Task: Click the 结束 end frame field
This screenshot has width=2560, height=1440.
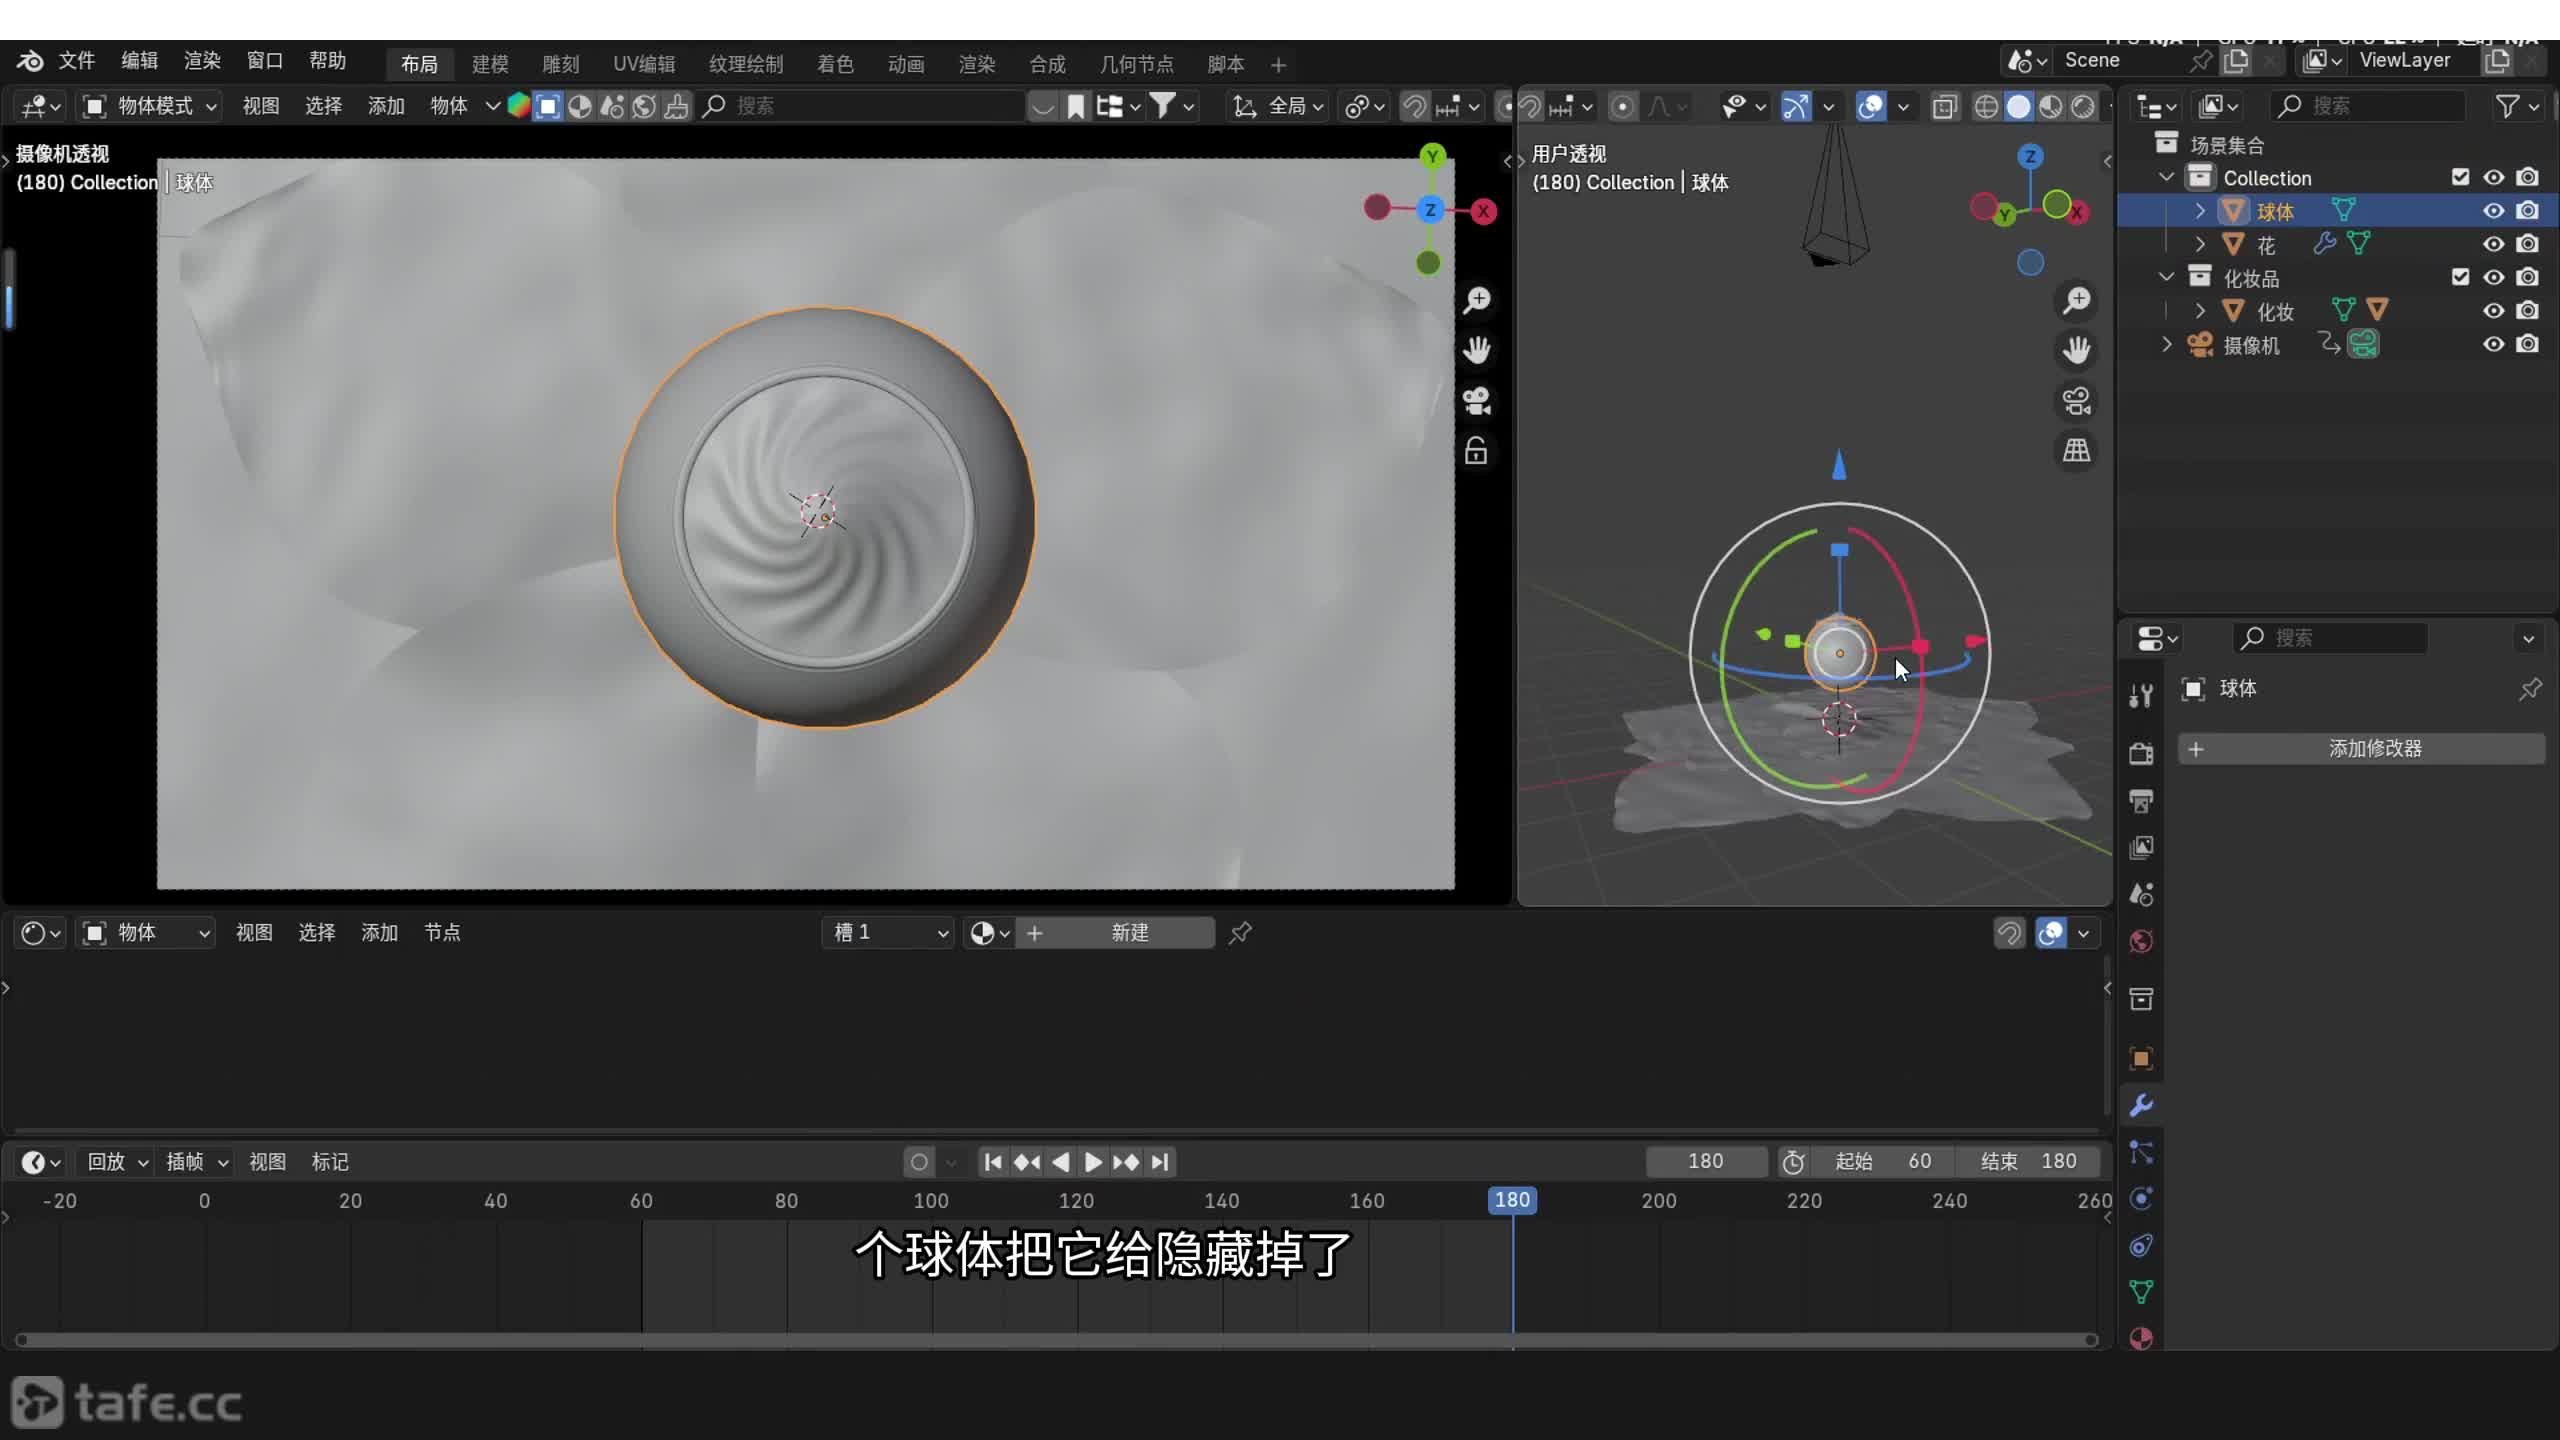Action: coord(2028,1161)
